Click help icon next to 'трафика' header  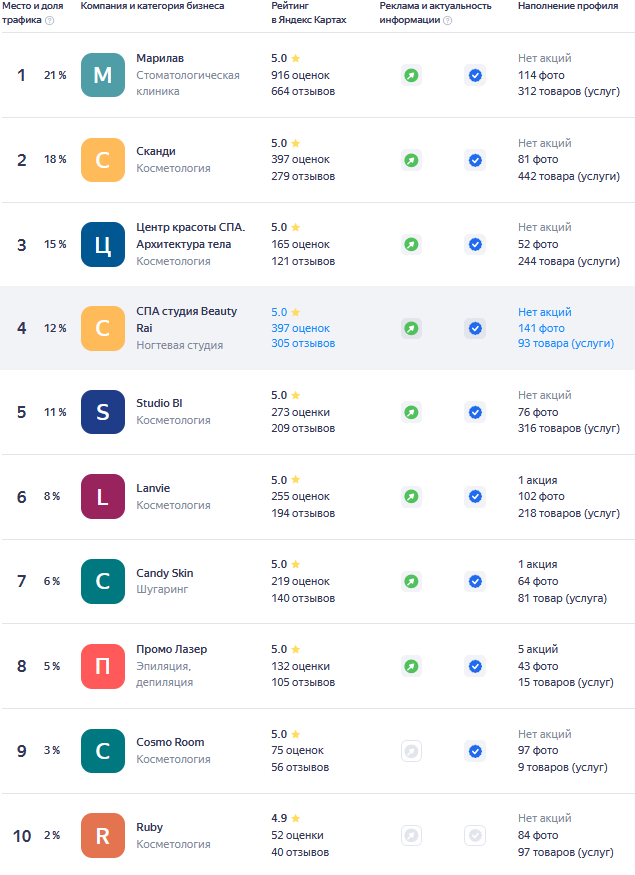pos(50,21)
